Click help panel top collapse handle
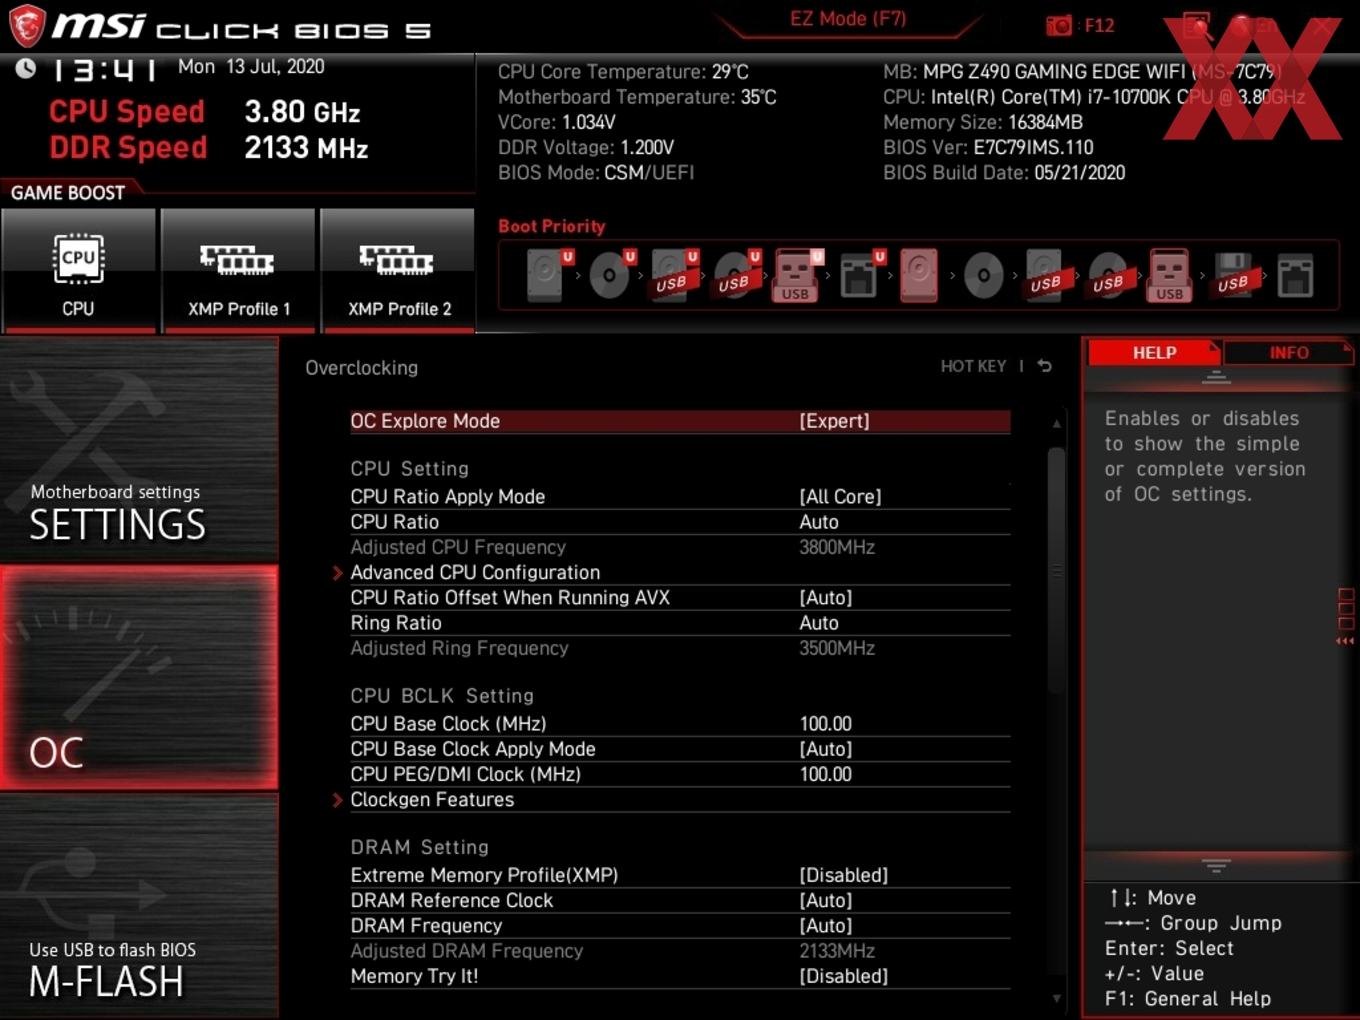Image resolution: width=1360 pixels, height=1020 pixels. tap(1216, 378)
